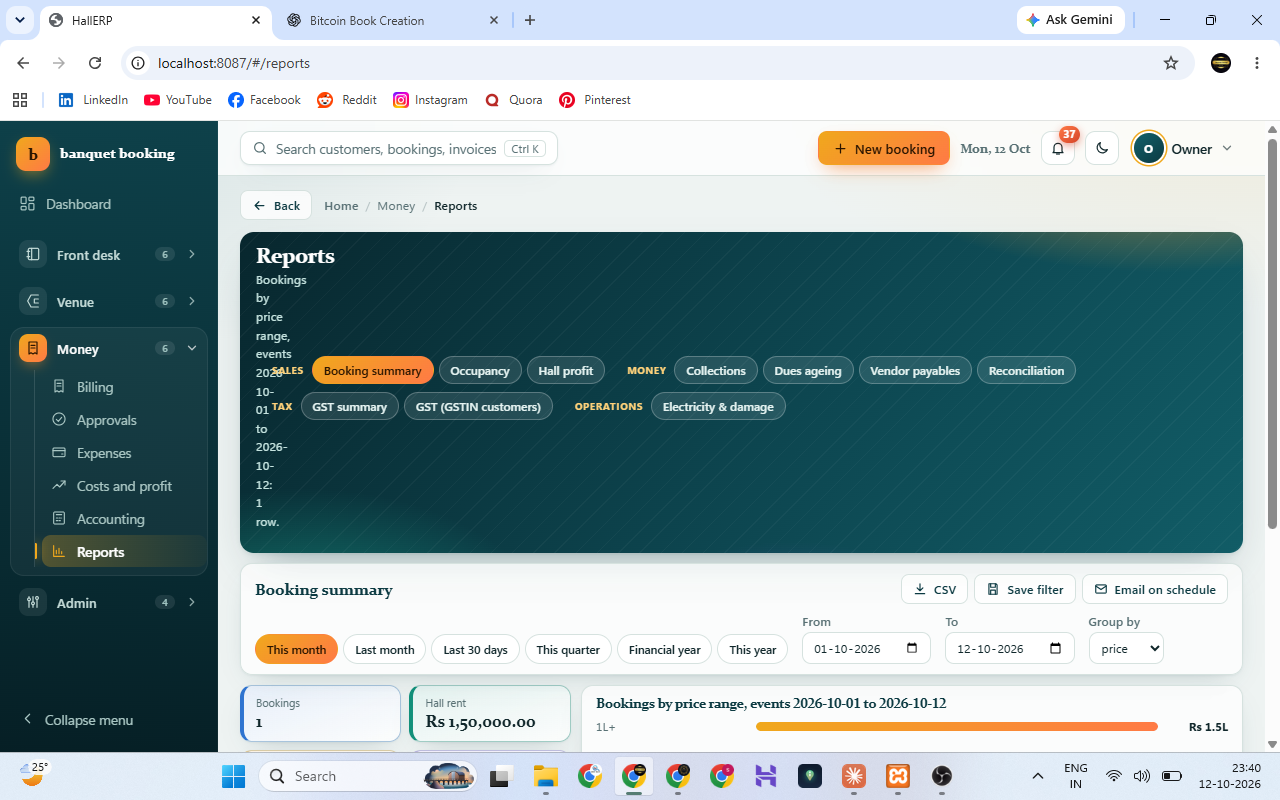The image size is (1280, 800).
Task: Open the To date calendar picker
Action: (1055, 649)
